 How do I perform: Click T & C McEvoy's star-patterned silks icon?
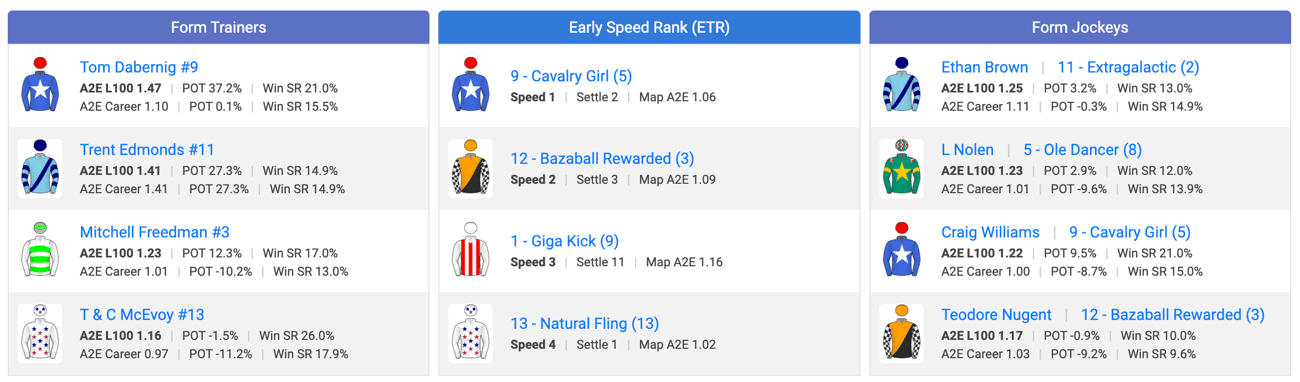click(x=40, y=333)
